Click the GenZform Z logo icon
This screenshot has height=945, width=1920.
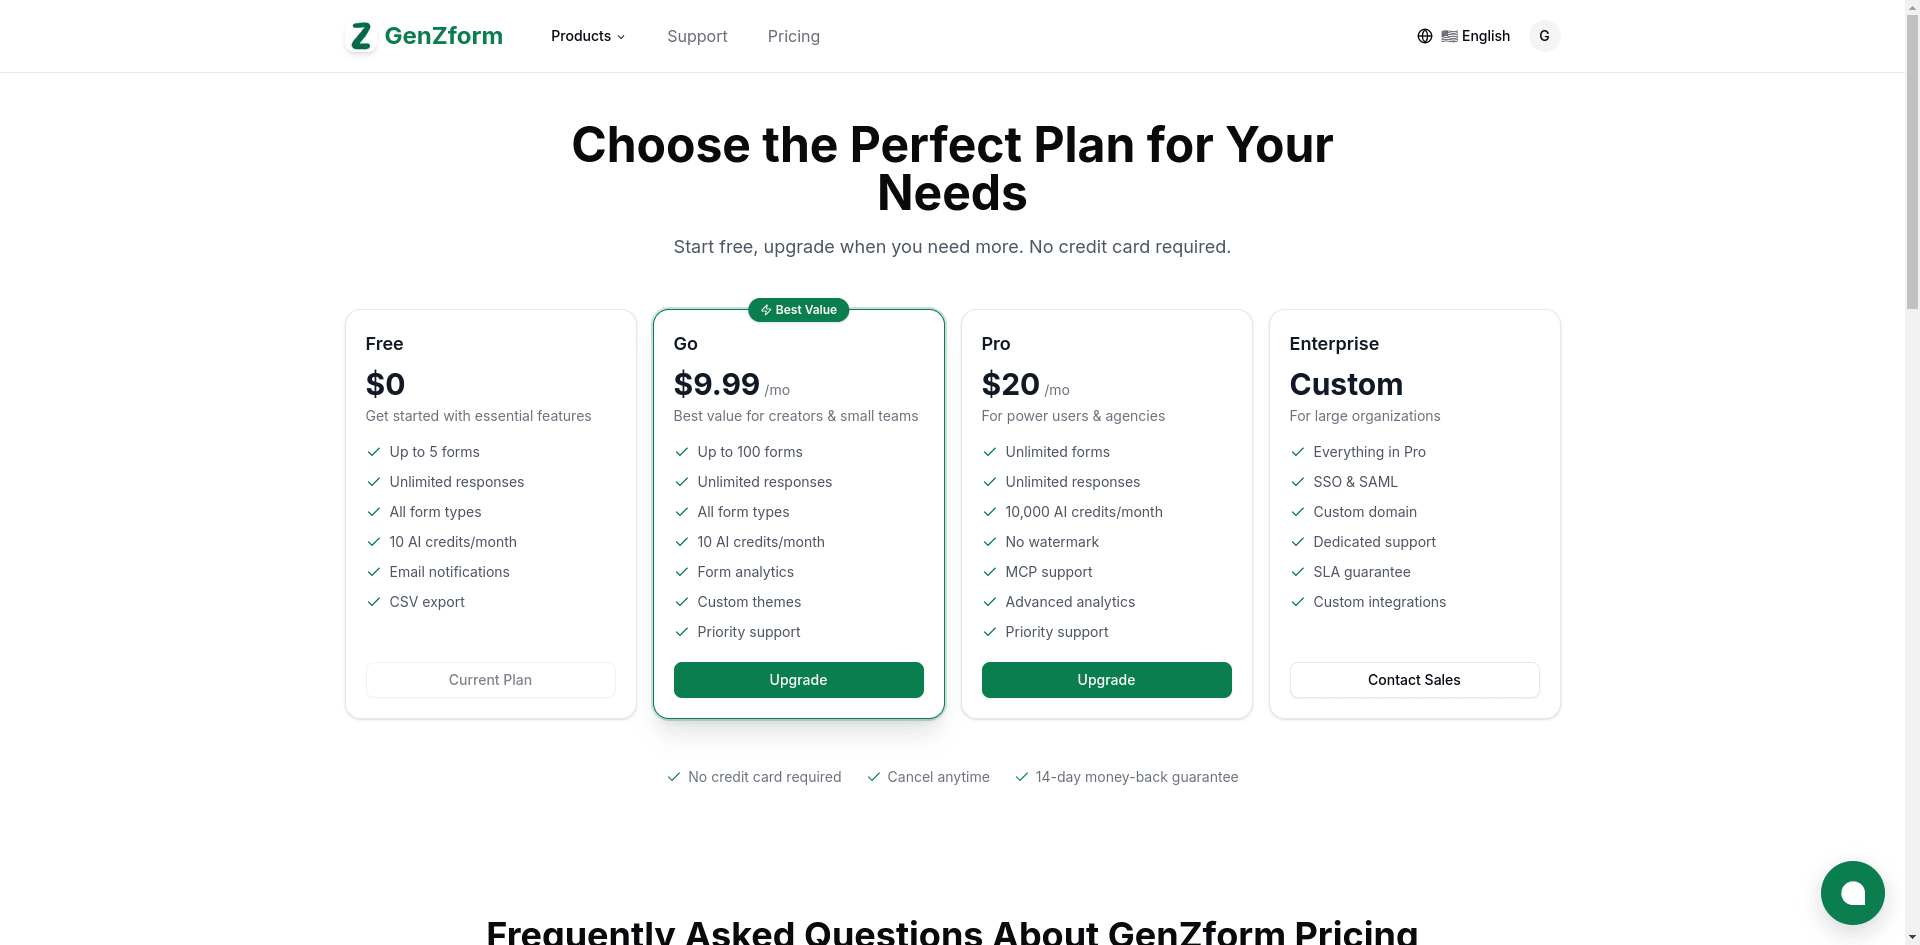click(x=361, y=36)
